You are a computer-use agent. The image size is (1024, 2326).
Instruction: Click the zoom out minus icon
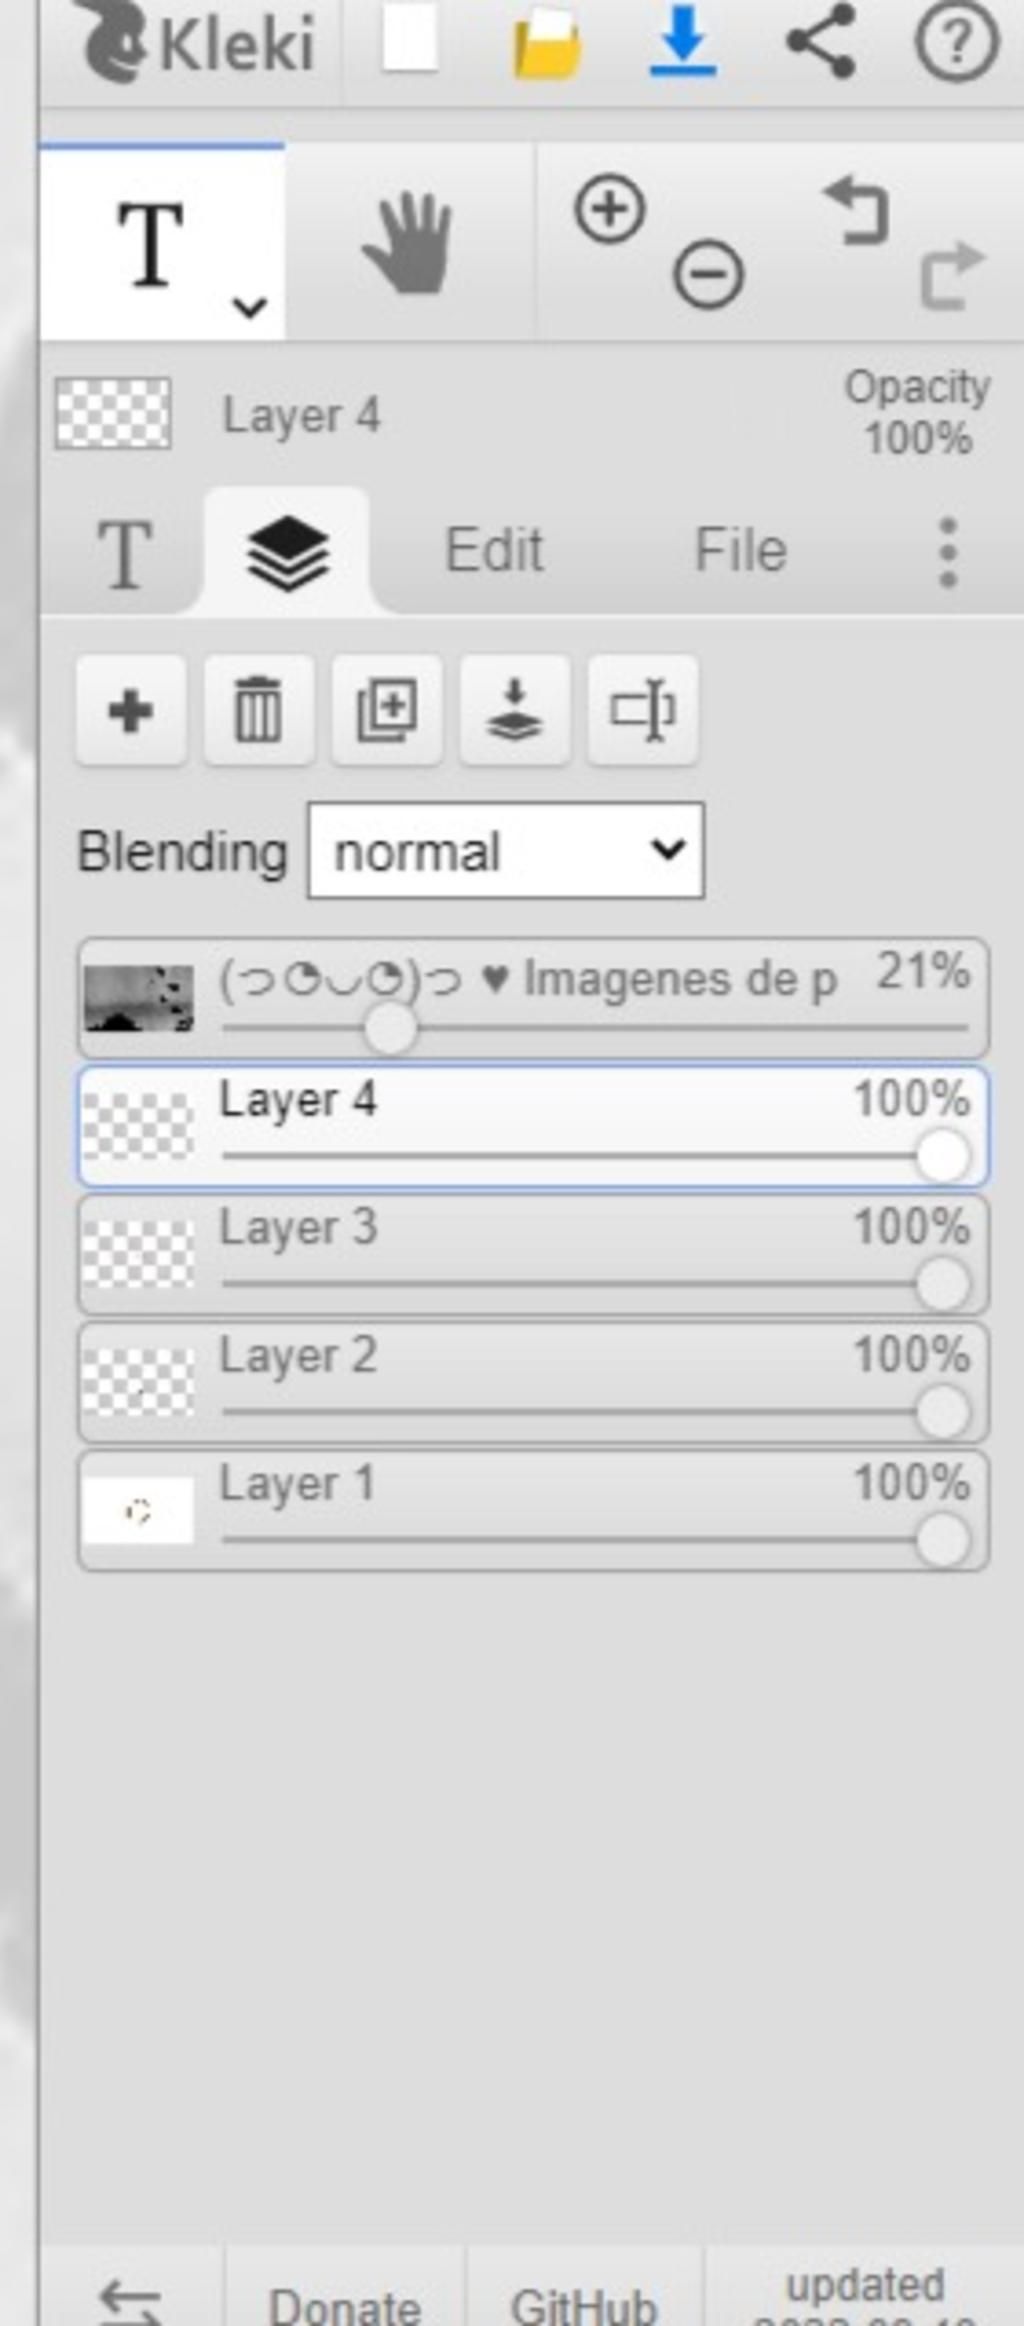point(708,274)
